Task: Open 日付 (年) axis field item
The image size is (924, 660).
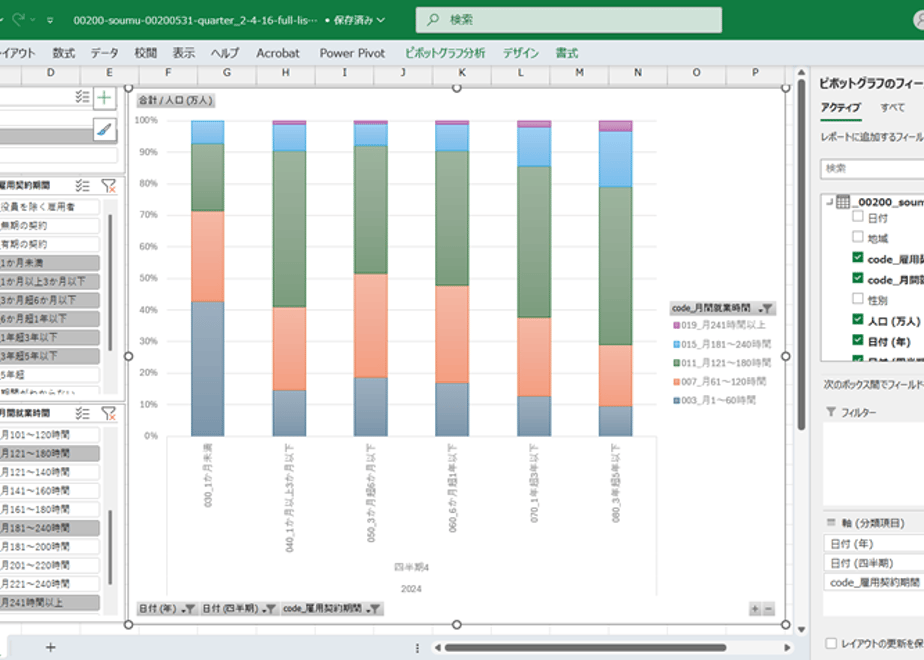Action: [x=874, y=544]
